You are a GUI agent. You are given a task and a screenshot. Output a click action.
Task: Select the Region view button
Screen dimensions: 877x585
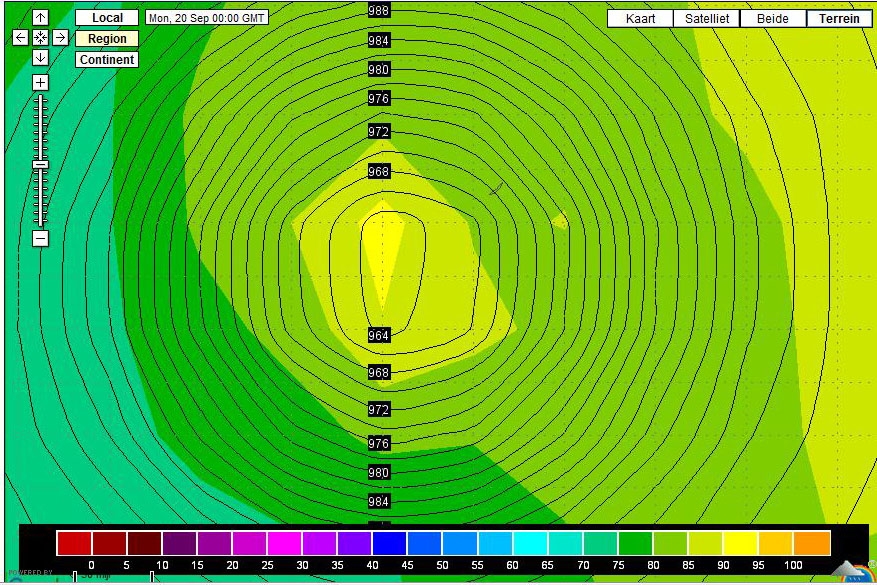coord(107,39)
